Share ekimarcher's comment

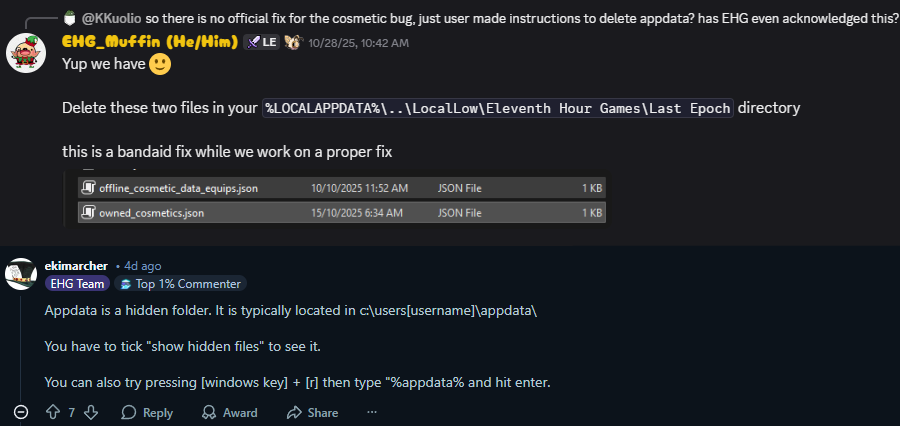pyautogui.click(x=312, y=412)
